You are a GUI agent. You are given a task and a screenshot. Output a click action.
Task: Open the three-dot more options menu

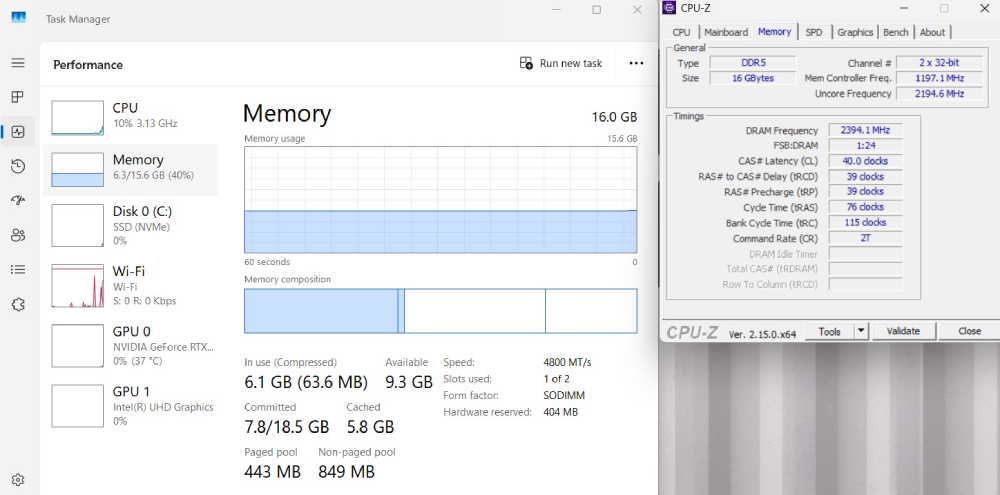(x=636, y=63)
